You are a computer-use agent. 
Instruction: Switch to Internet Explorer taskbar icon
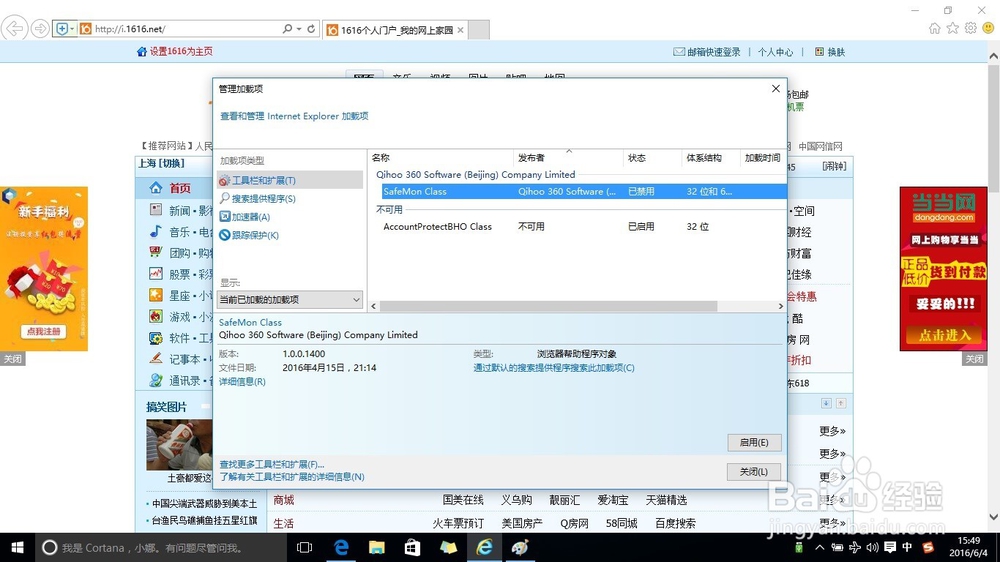click(484, 547)
